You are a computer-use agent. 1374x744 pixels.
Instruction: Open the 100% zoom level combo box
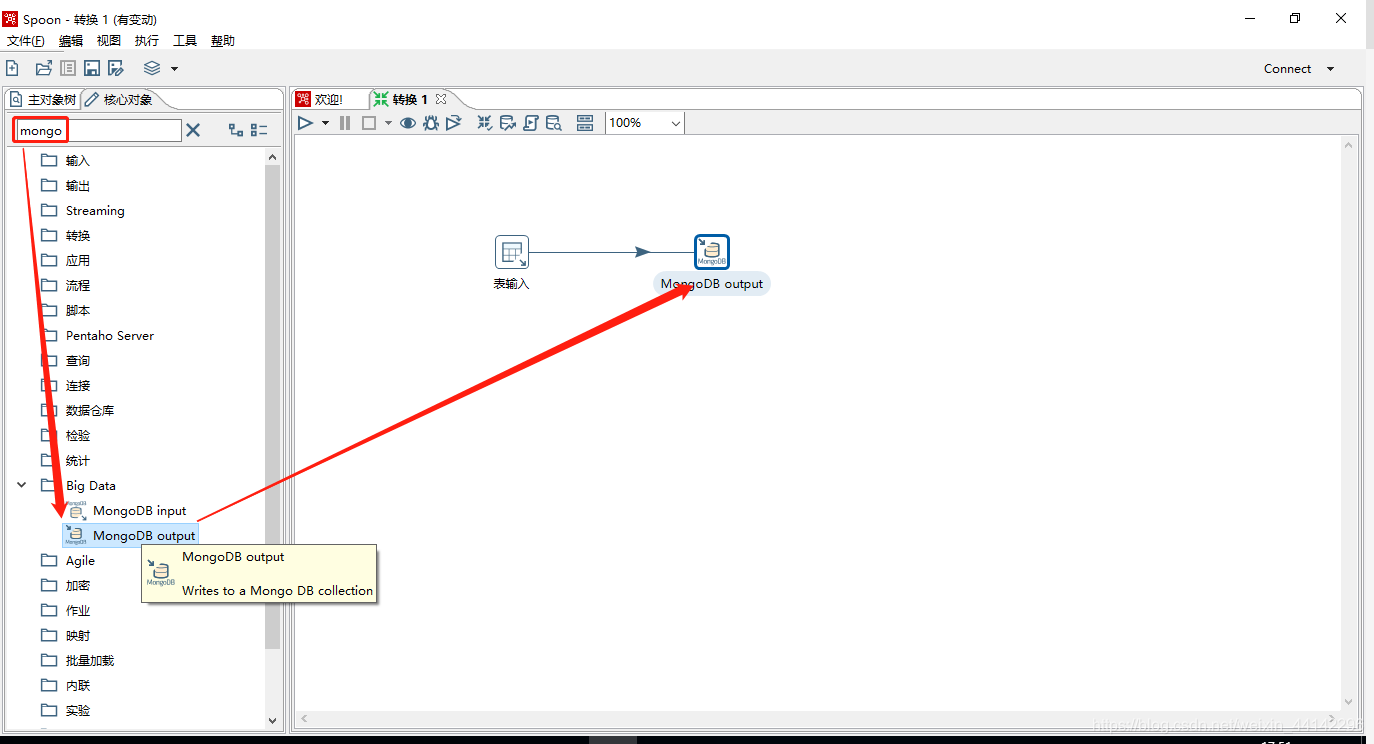[x=645, y=123]
